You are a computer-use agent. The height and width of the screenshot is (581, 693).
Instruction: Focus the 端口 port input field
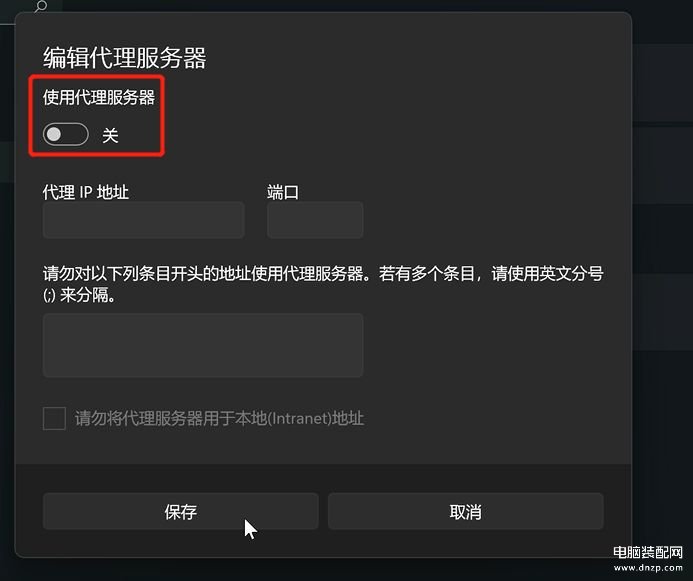coord(315,220)
